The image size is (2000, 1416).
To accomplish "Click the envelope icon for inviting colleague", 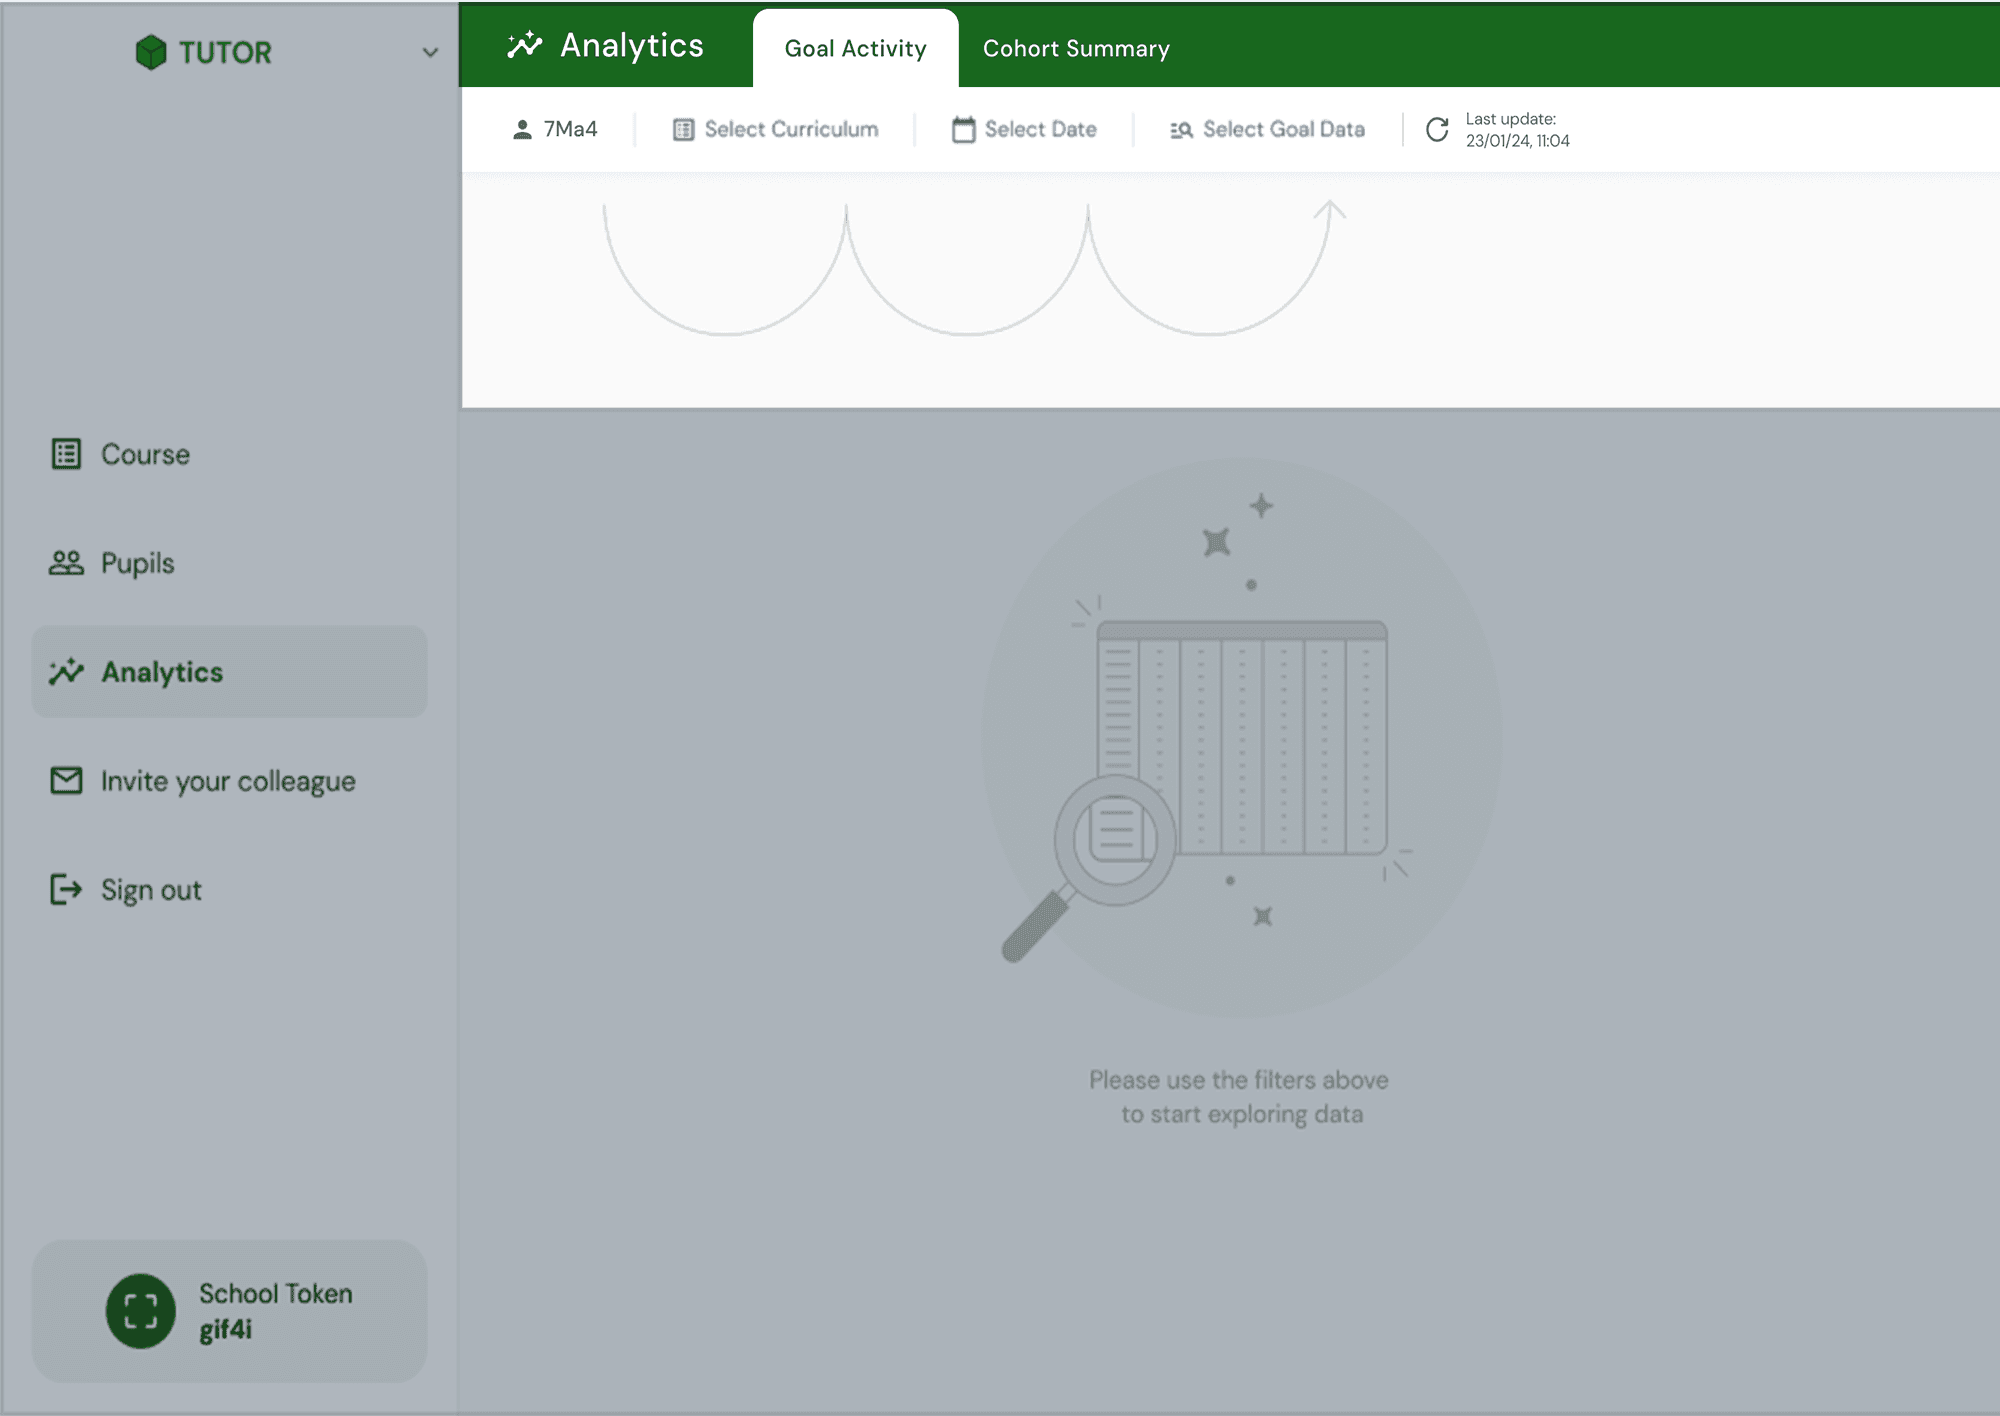I will tap(66, 780).
